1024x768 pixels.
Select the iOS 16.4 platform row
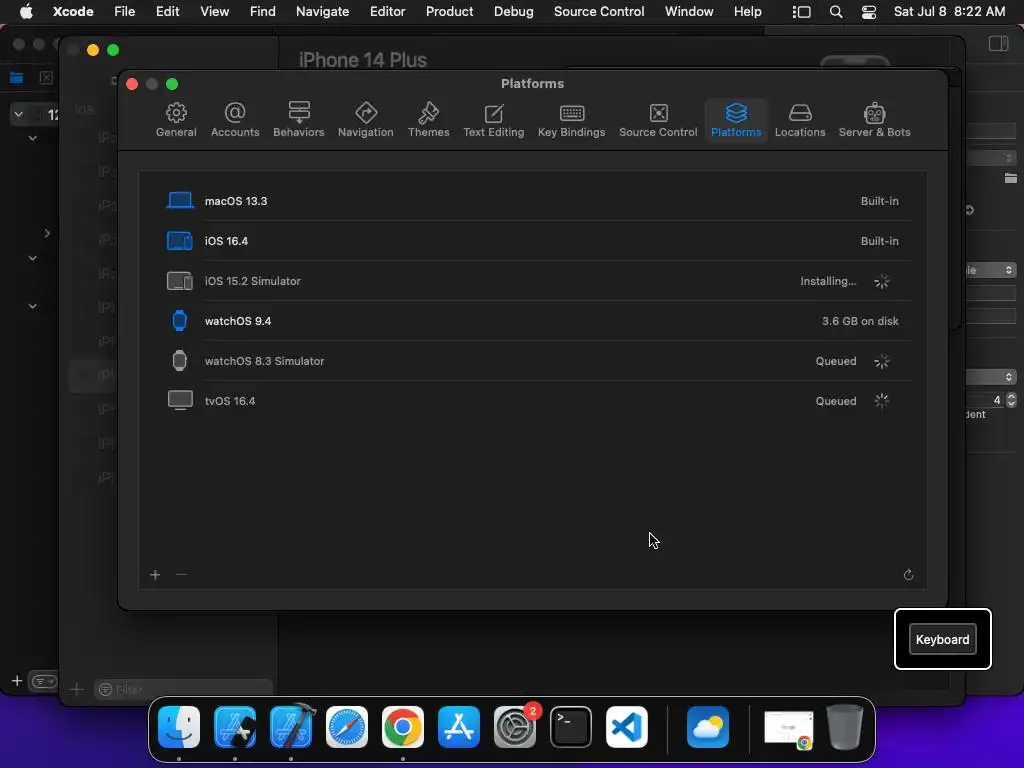(x=532, y=241)
